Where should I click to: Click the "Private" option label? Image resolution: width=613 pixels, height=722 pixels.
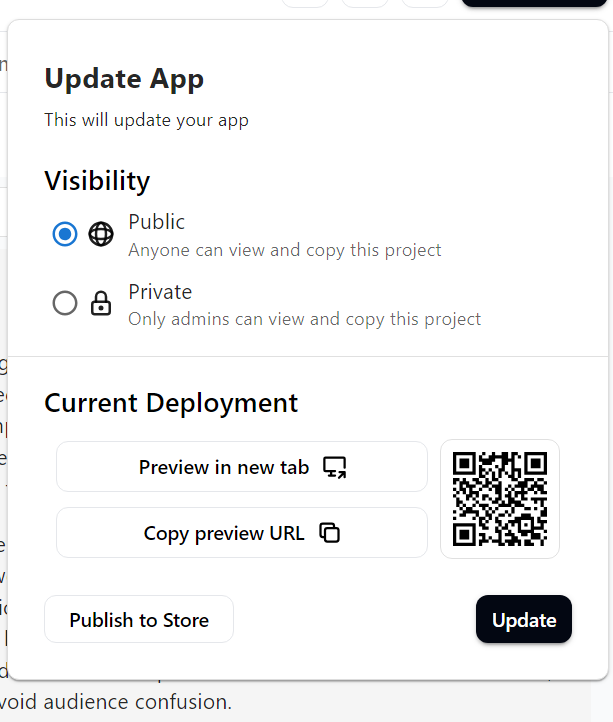click(160, 292)
